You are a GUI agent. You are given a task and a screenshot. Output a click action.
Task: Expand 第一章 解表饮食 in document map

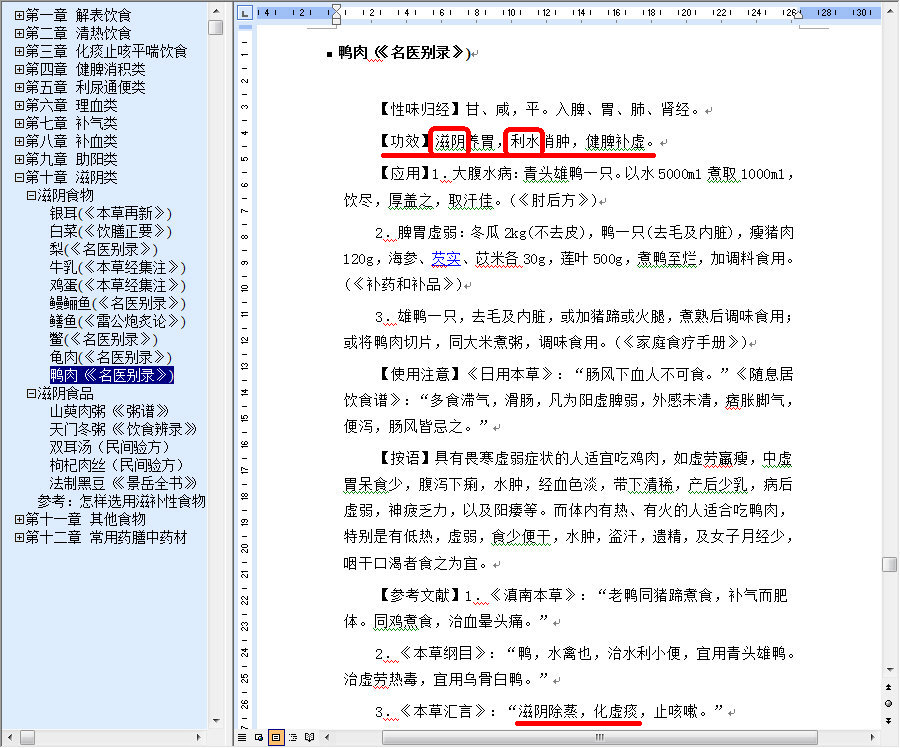coord(19,16)
